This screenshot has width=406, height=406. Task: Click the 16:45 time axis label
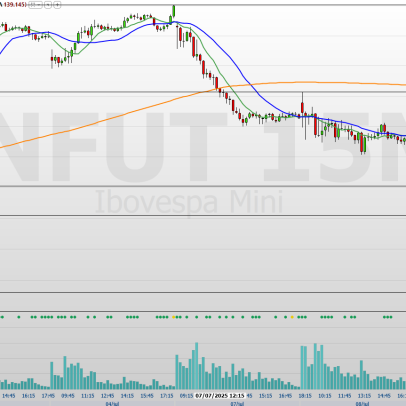tap(285, 396)
